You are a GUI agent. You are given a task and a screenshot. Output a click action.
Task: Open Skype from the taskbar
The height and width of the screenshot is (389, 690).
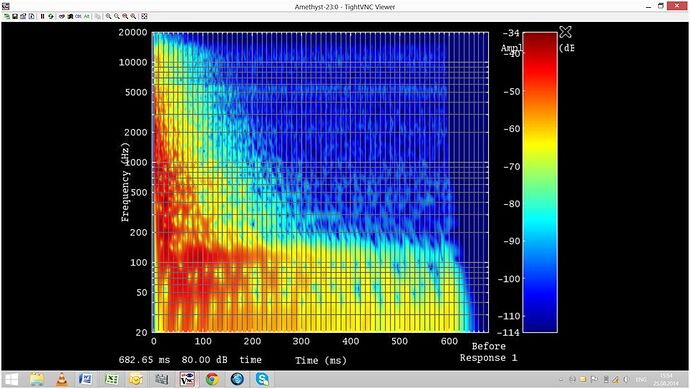coord(262,379)
